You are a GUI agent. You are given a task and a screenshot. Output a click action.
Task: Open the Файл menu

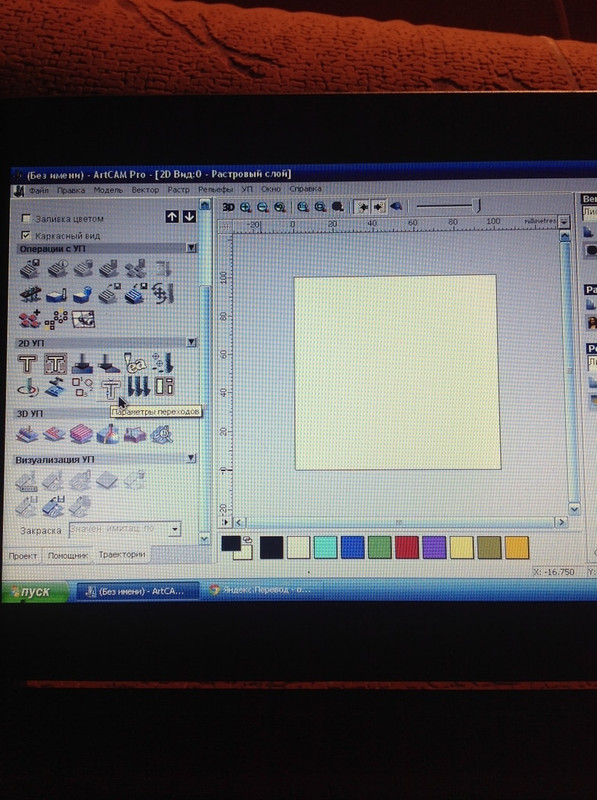tap(38, 190)
